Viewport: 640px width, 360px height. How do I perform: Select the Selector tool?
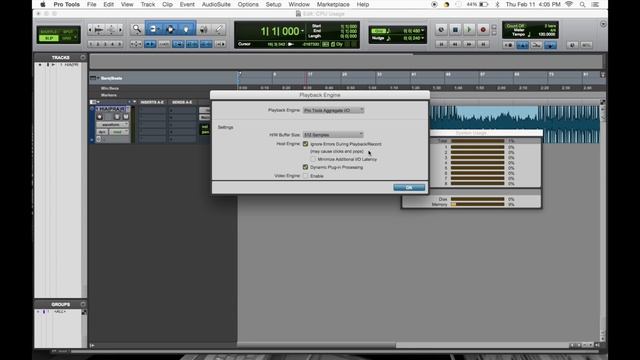[170, 29]
